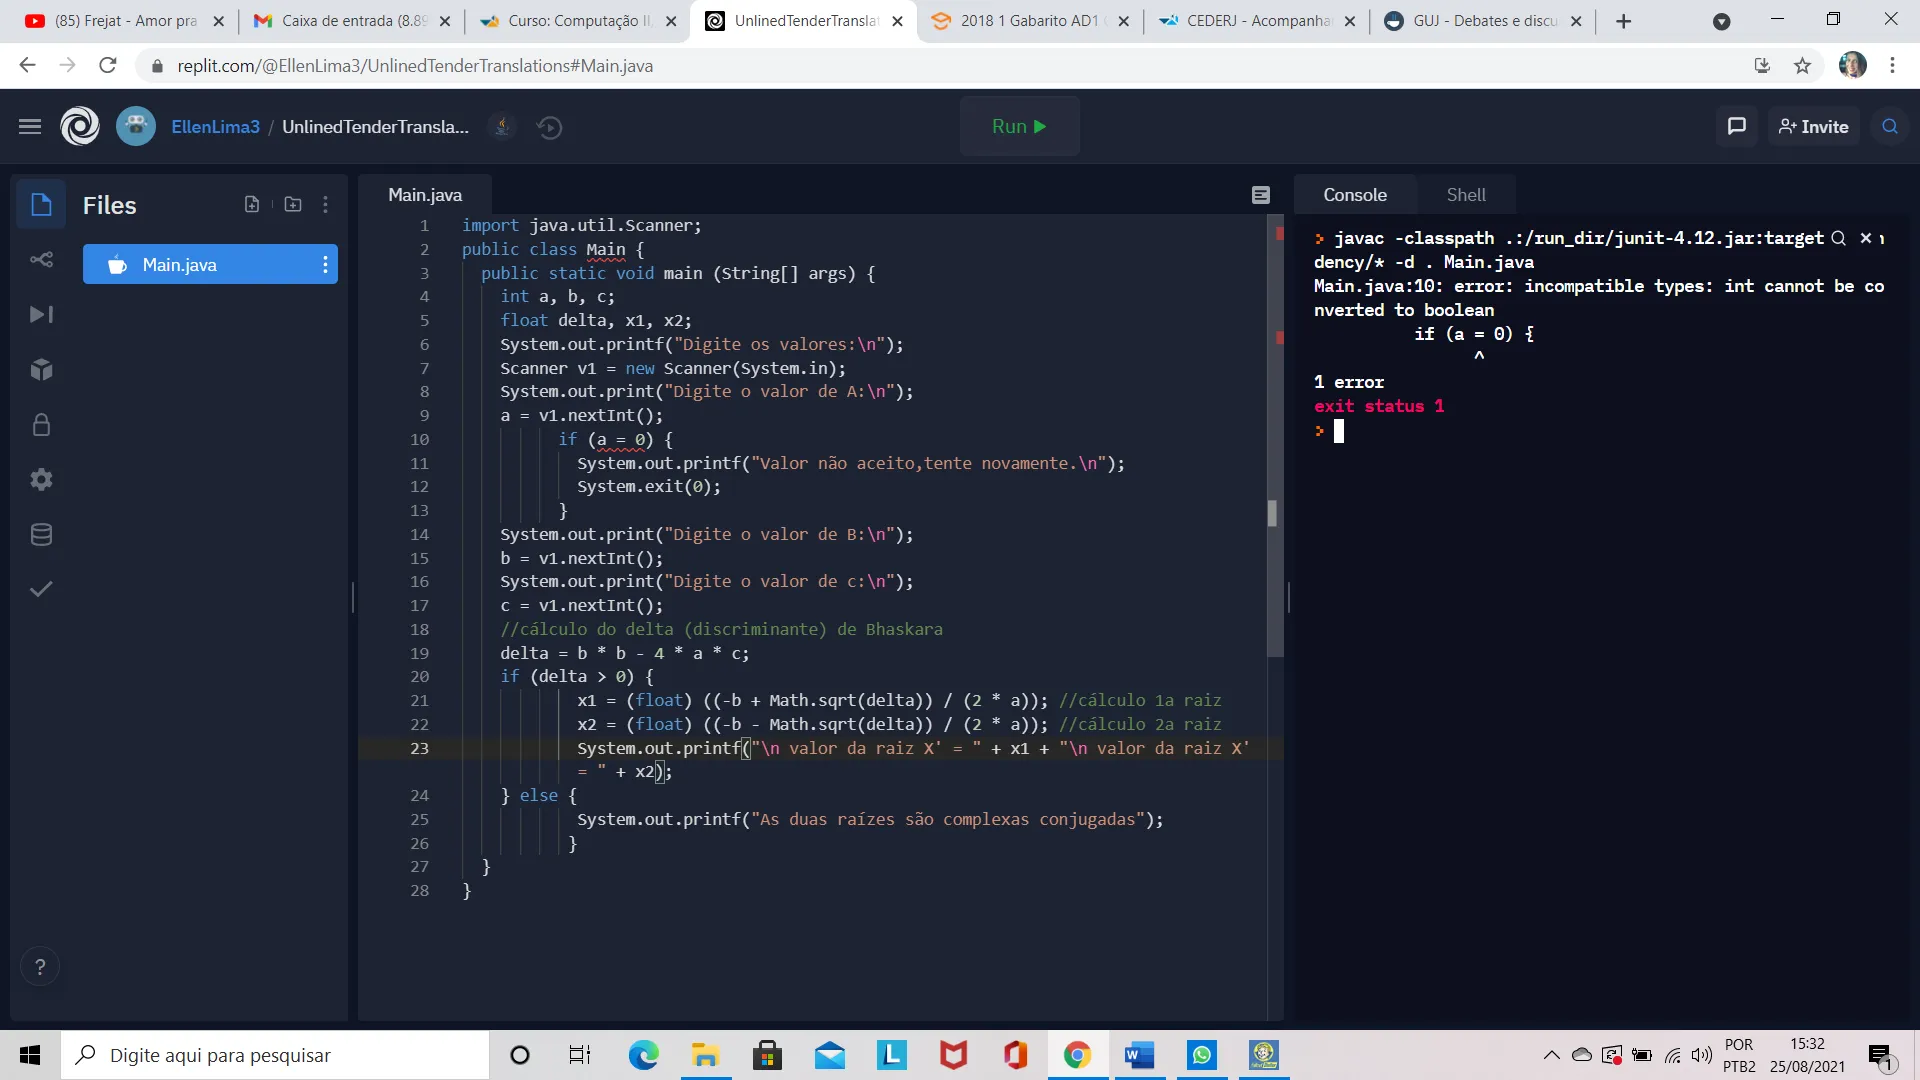The width and height of the screenshot is (1920, 1080).
Task: Open Microsoft Edge from taskbar
Action: 643,1055
